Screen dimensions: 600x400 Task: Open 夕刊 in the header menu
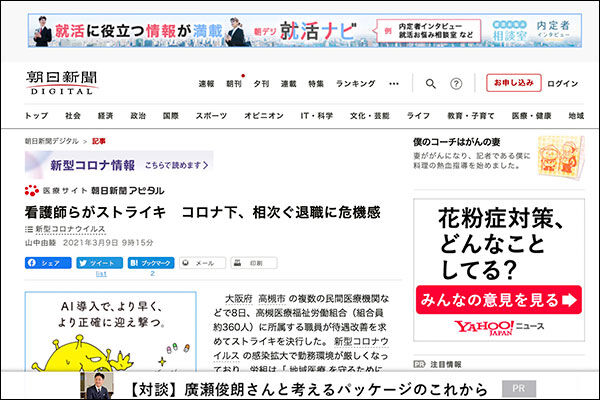click(261, 83)
